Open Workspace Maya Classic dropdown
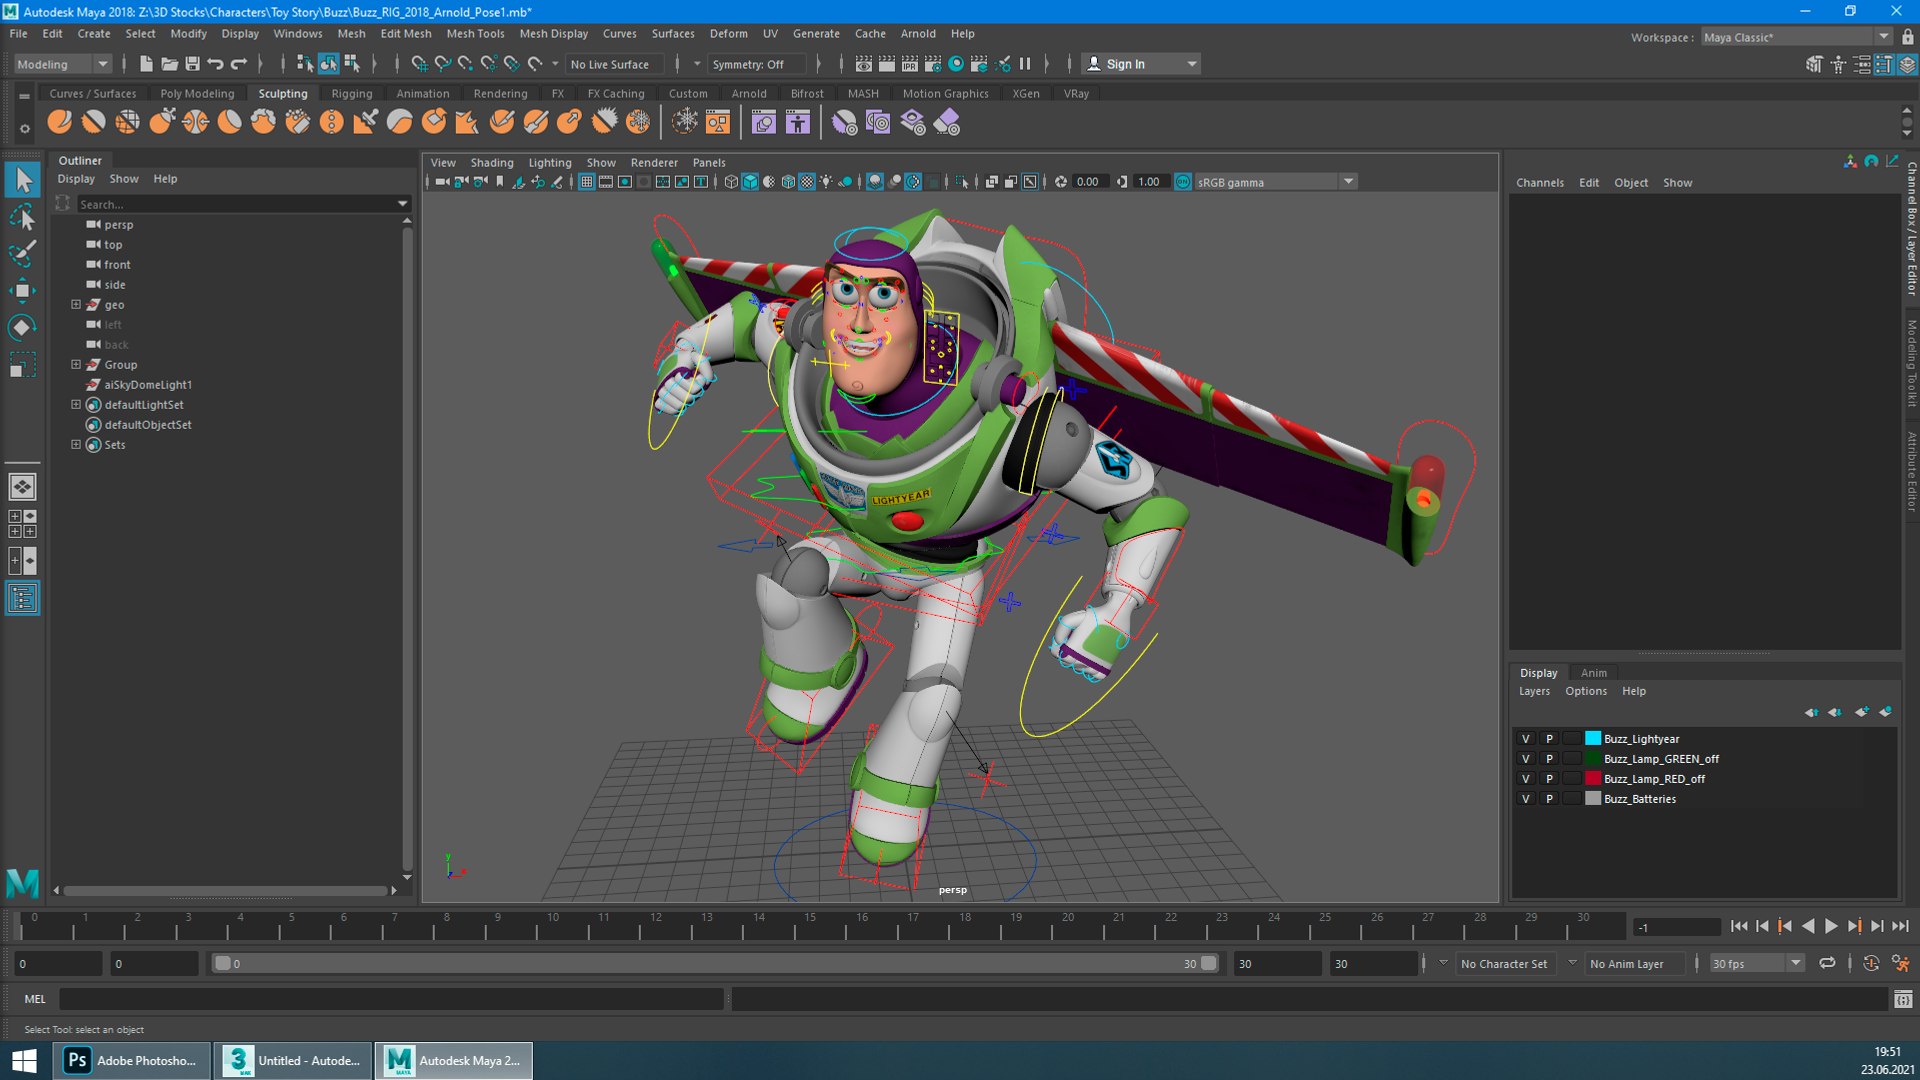1920x1080 pixels. tap(1796, 37)
